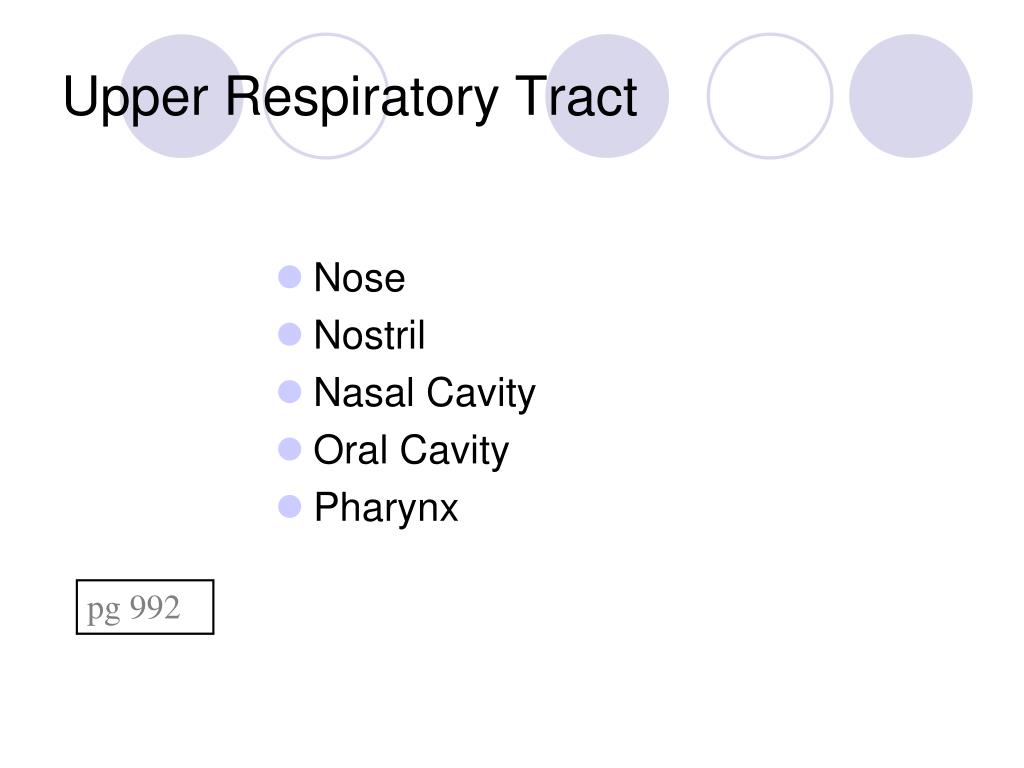
Task: Select the Pharynx bullet text
Action: tap(386, 509)
